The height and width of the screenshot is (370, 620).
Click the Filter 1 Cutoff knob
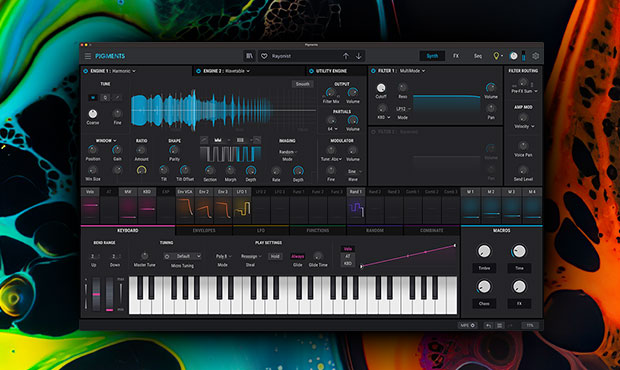(x=381, y=88)
